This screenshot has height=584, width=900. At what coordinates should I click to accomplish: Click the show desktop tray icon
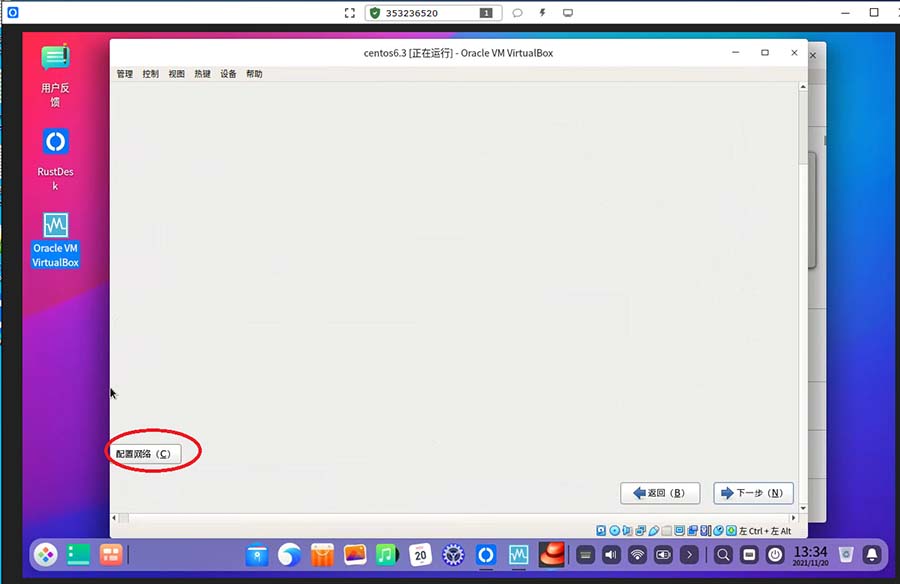(x=749, y=555)
